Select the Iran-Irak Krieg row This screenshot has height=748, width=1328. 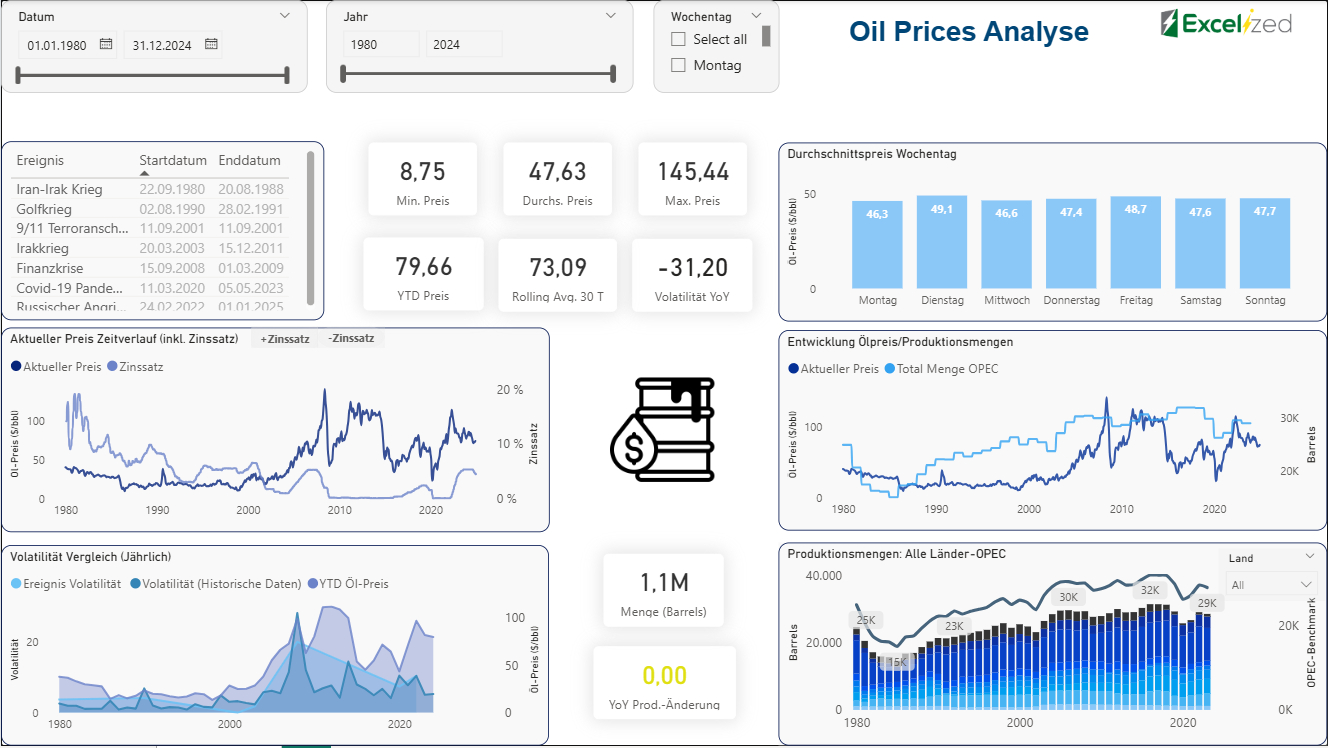tap(150, 189)
